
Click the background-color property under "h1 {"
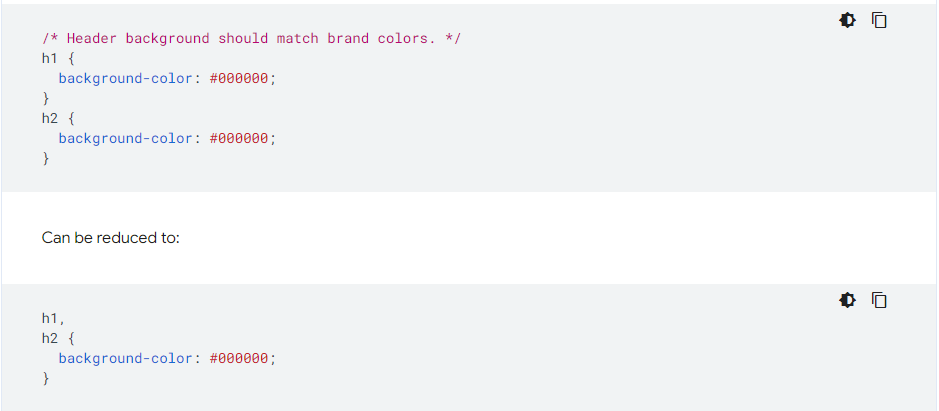[125, 78]
